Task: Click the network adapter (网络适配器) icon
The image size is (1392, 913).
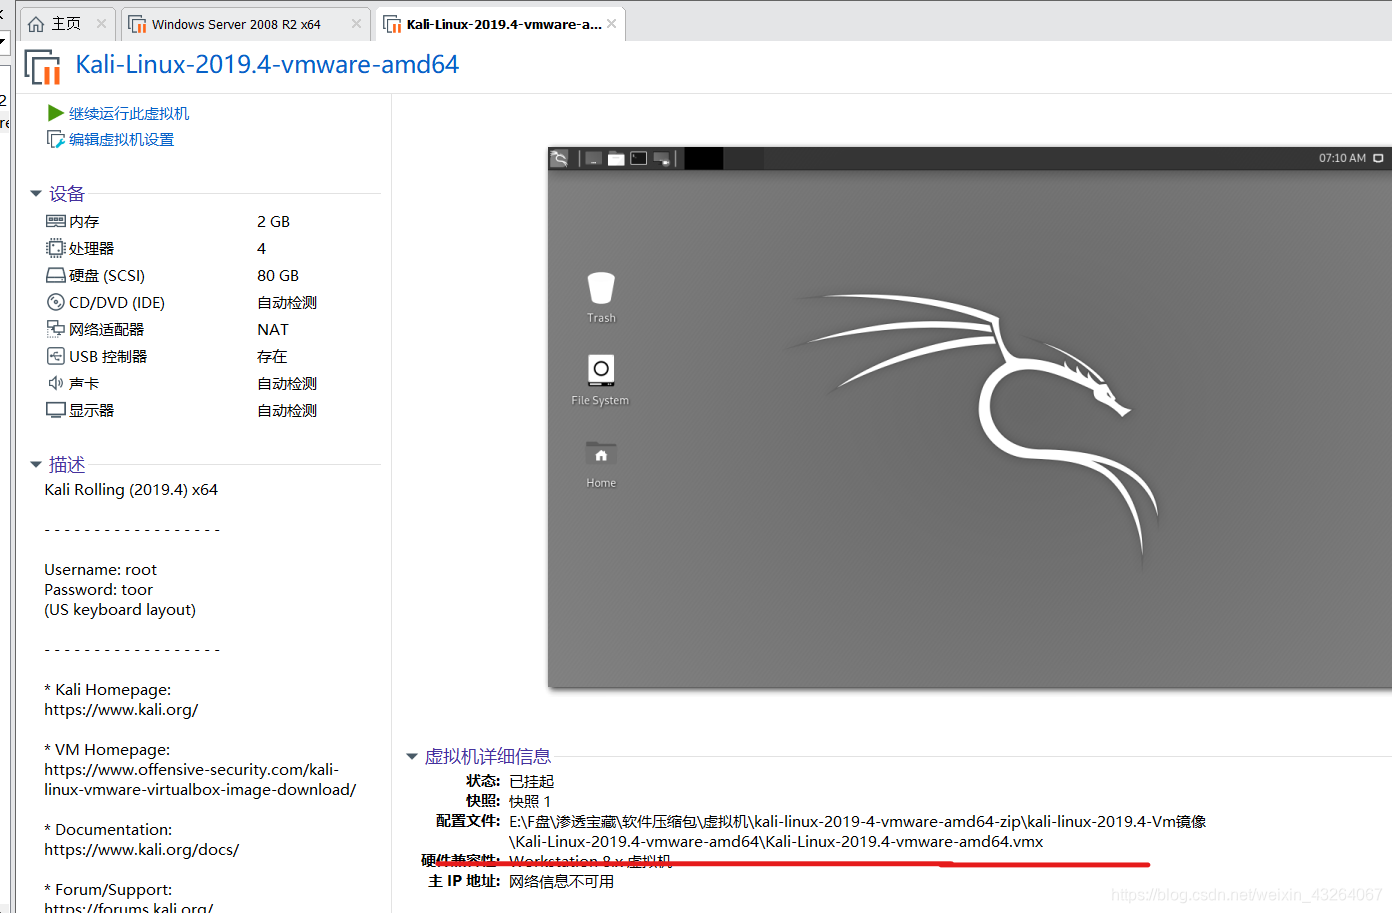Action: (x=56, y=329)
